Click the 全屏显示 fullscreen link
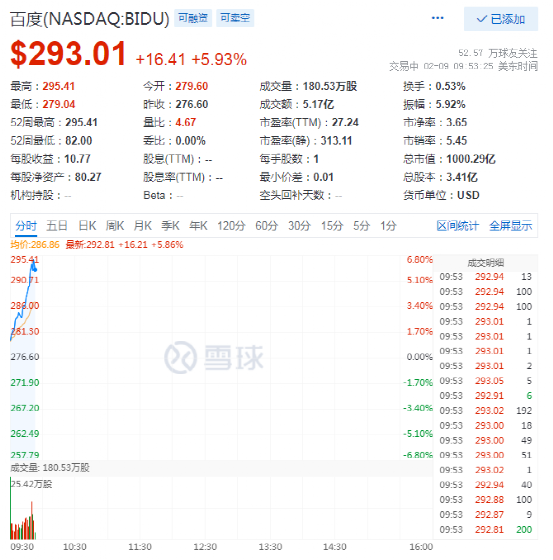 point(510,226)
